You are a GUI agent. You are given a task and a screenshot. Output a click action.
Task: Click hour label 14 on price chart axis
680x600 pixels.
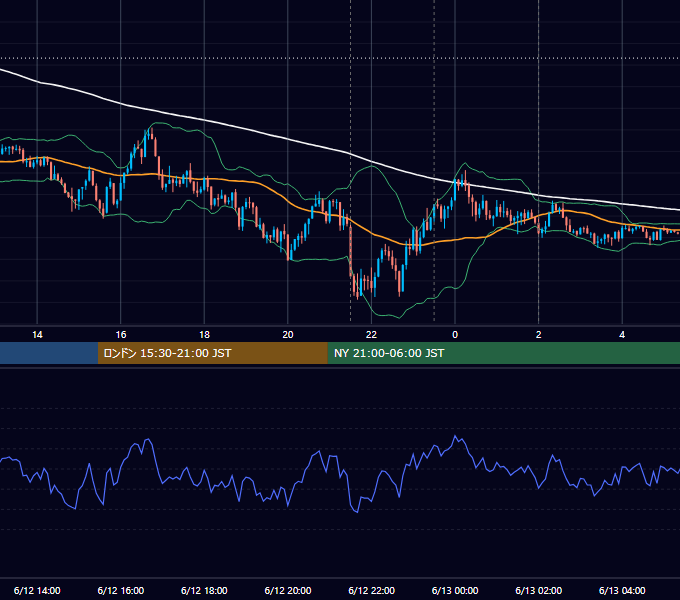pyautogui.click(x=37, y=335)
